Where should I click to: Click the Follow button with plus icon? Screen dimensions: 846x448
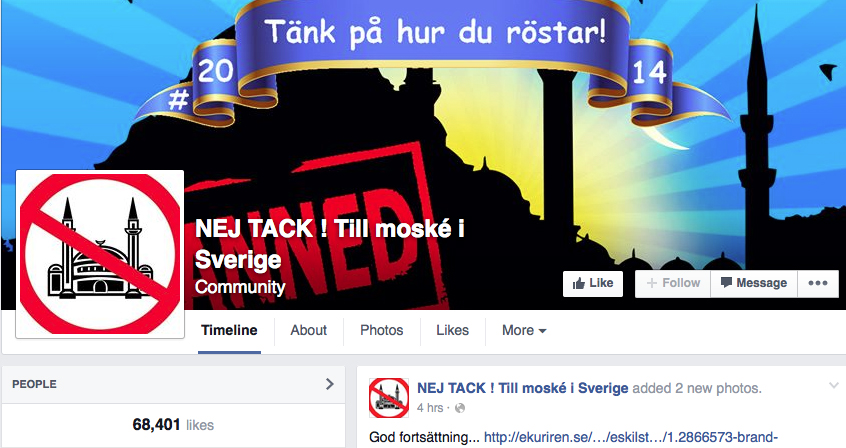coord(673,283)
